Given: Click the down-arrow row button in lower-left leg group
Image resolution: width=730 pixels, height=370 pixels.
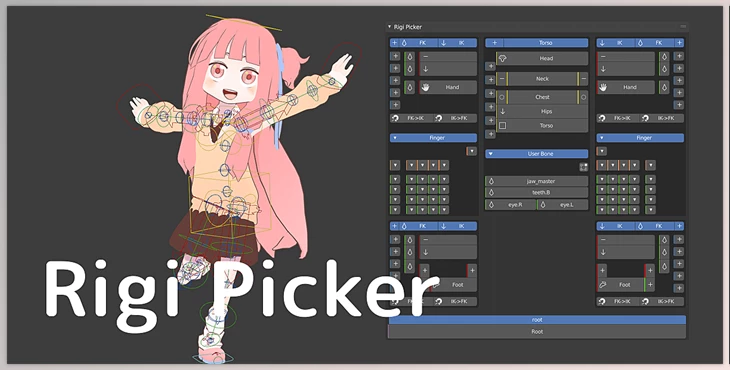Looking at the screenshot, I should click(448, 252).
